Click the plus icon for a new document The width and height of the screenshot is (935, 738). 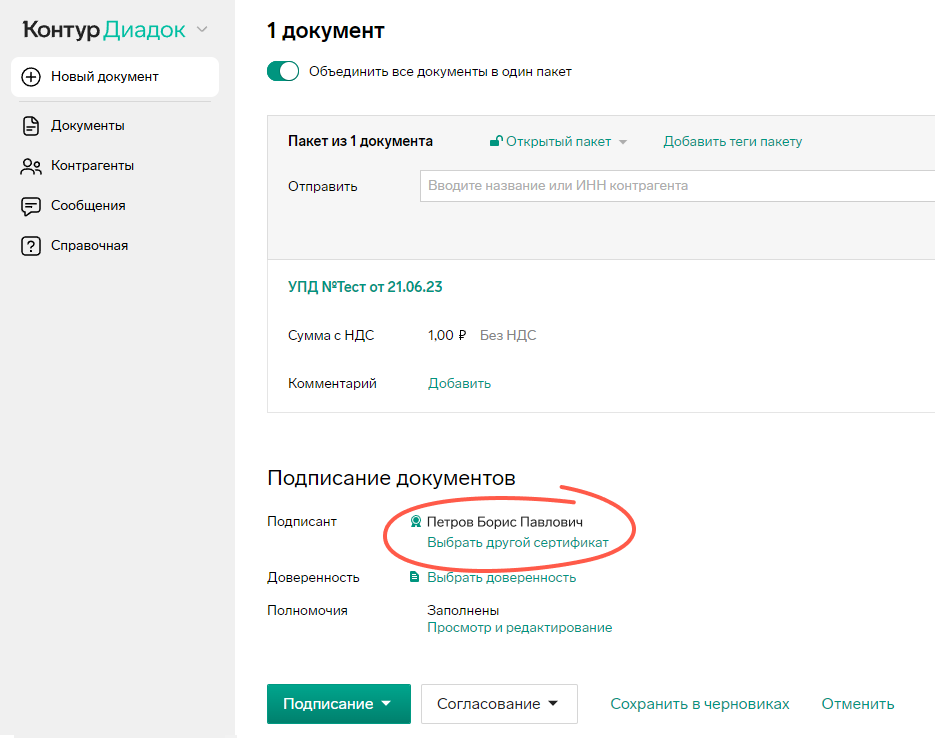[31, 77]
